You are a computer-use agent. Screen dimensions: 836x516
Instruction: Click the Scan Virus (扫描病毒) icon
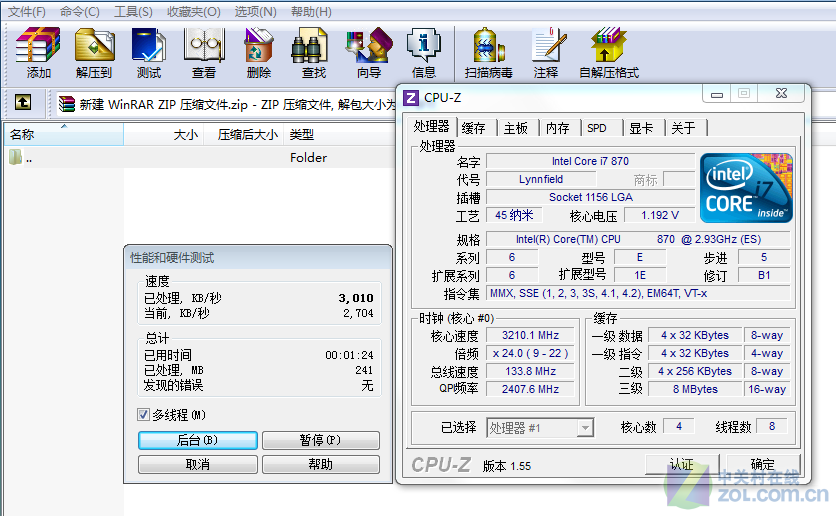(488, 45)
